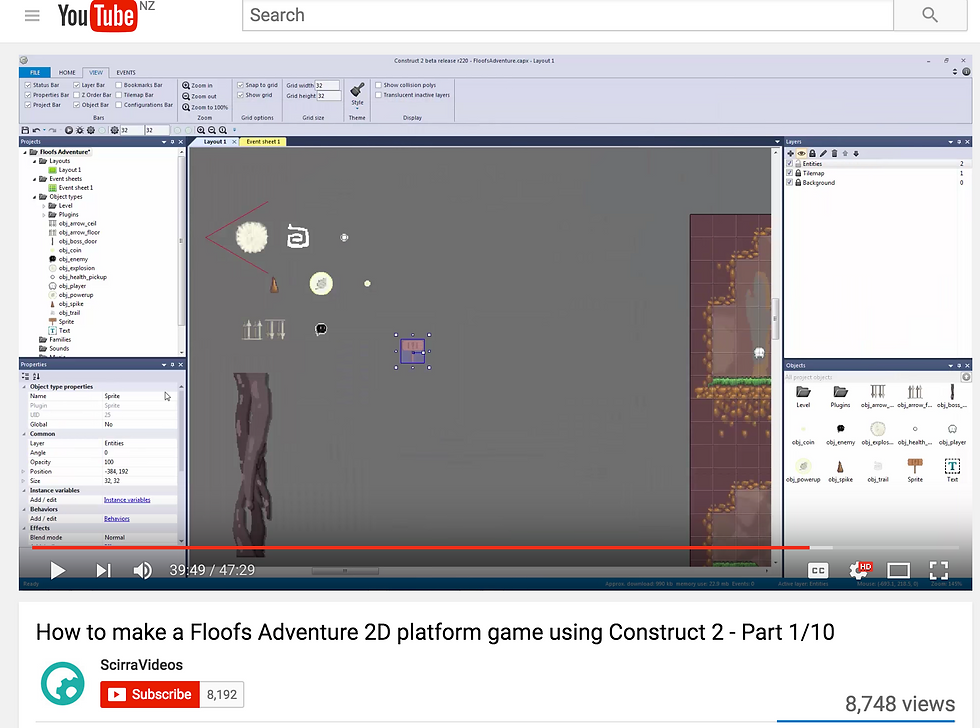980x728 pixels.
Task: Enable the Tilemap Bar checkbox
Action: pos(119,95)
